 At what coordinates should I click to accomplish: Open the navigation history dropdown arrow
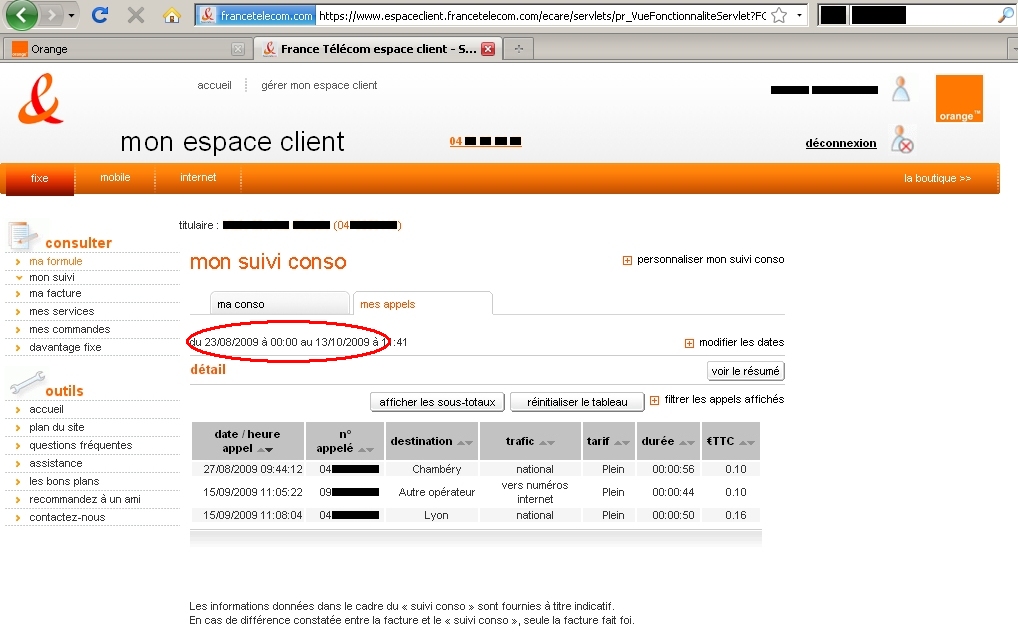point(71,15)
